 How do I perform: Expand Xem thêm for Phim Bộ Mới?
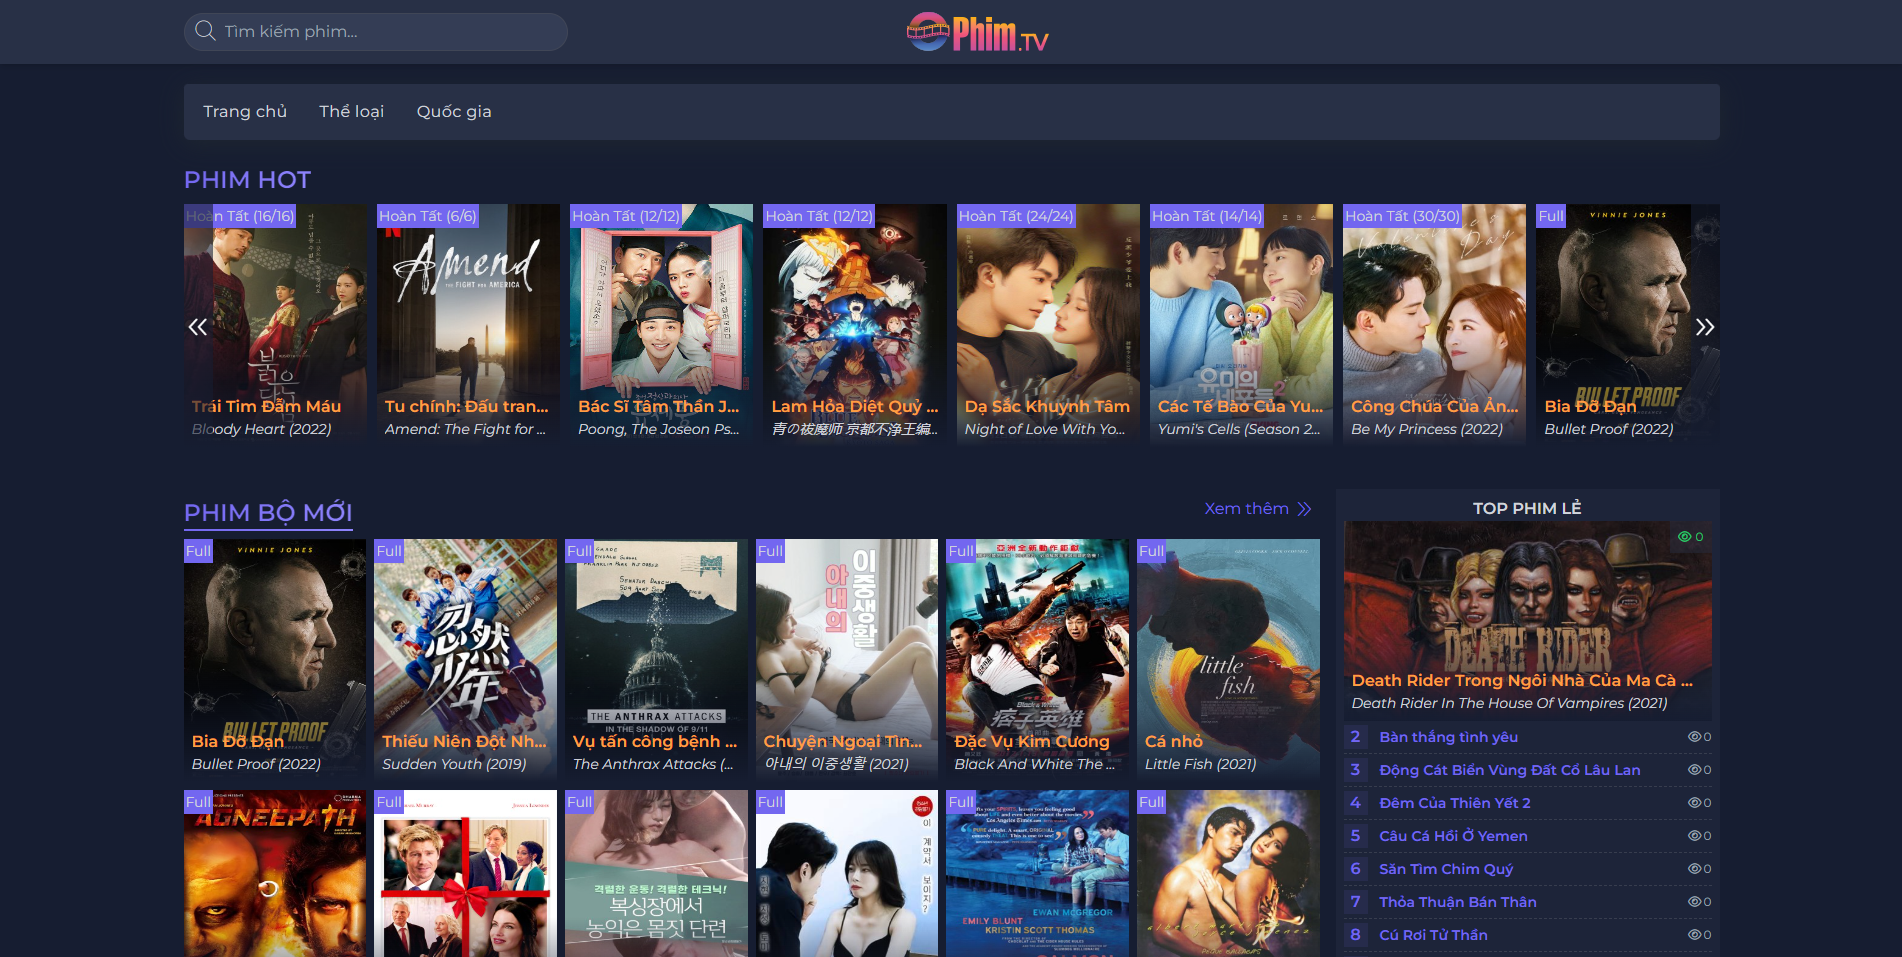pos(1257,509)
